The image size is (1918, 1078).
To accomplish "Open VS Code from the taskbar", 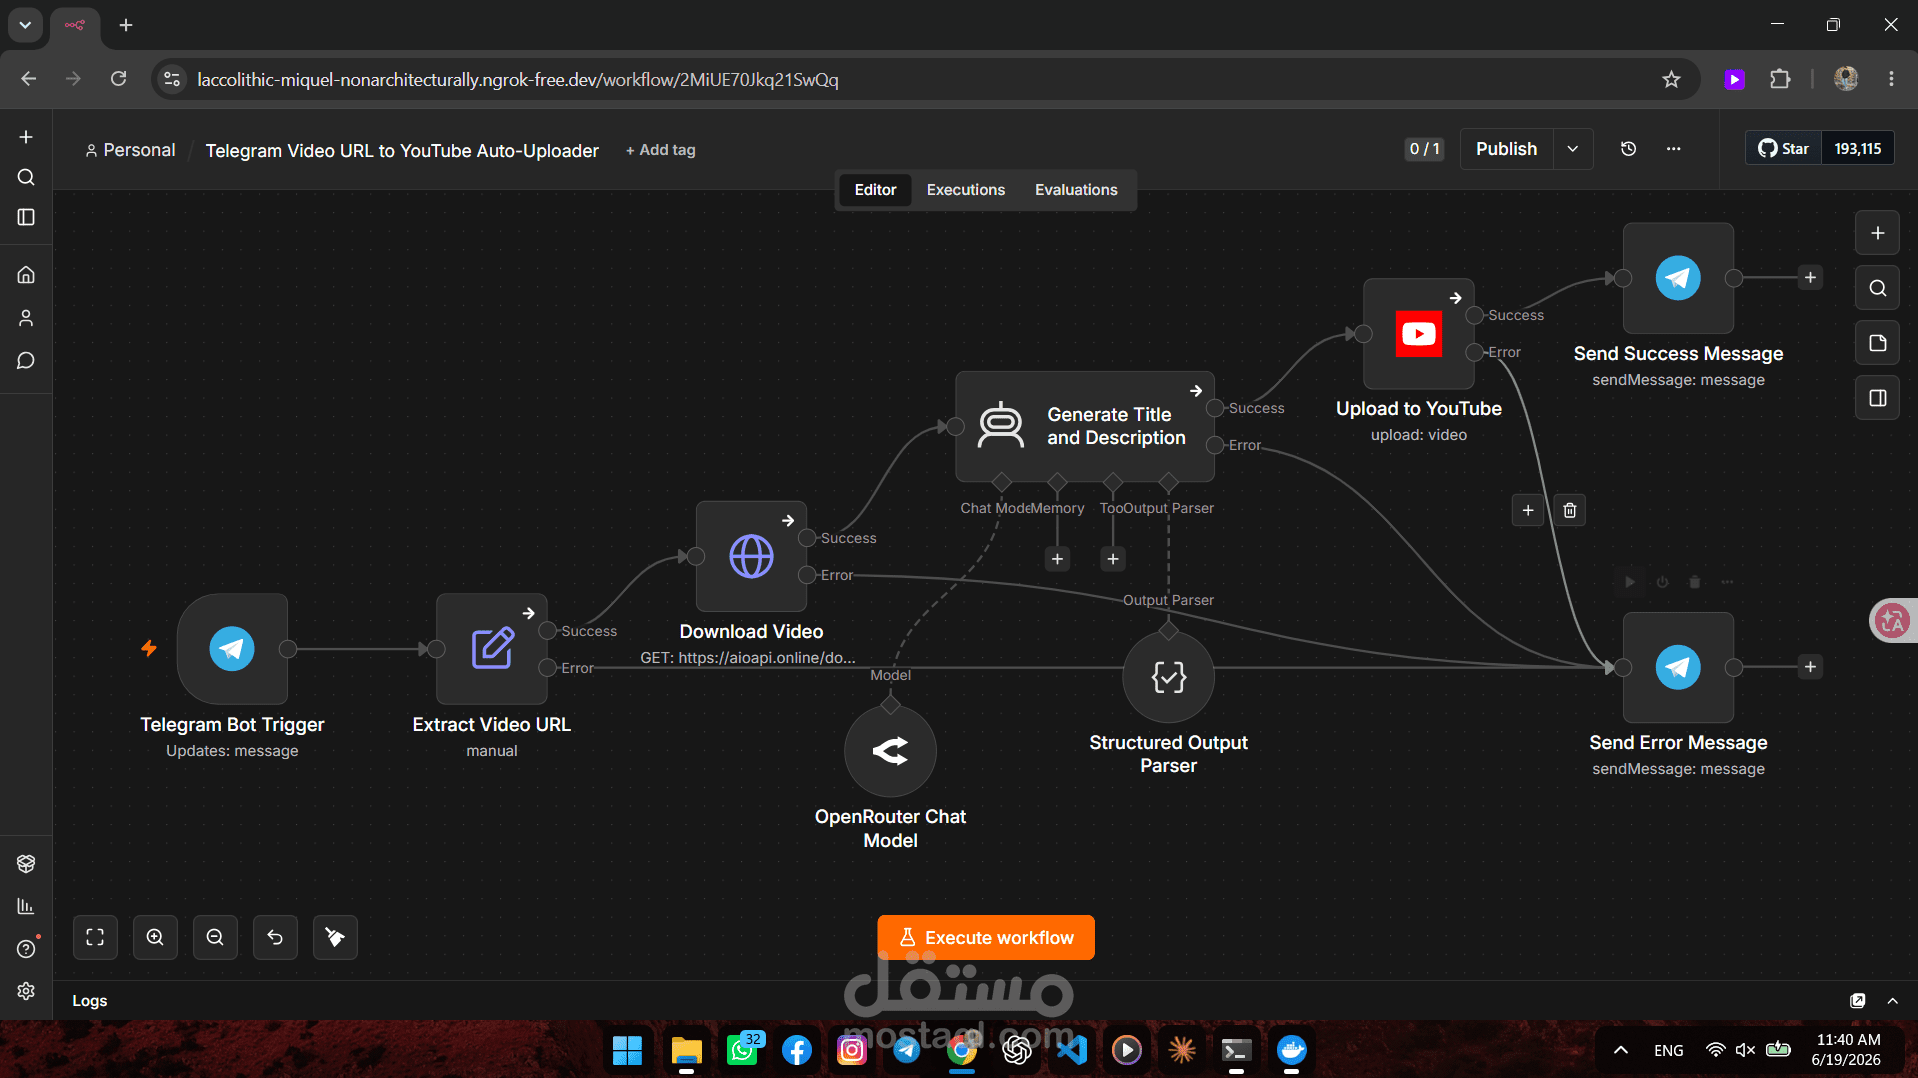I will pos(1072,1050).
